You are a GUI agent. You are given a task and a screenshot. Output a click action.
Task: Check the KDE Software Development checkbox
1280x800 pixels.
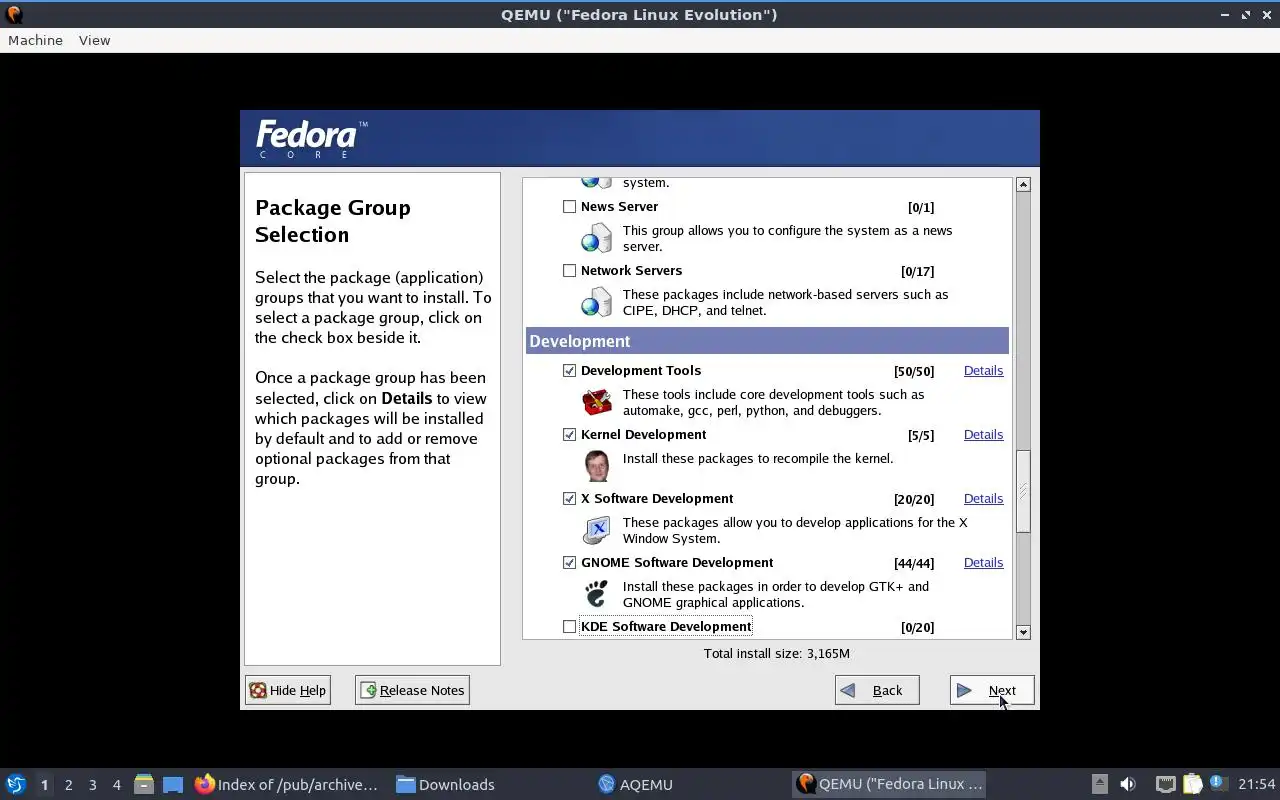569,626
